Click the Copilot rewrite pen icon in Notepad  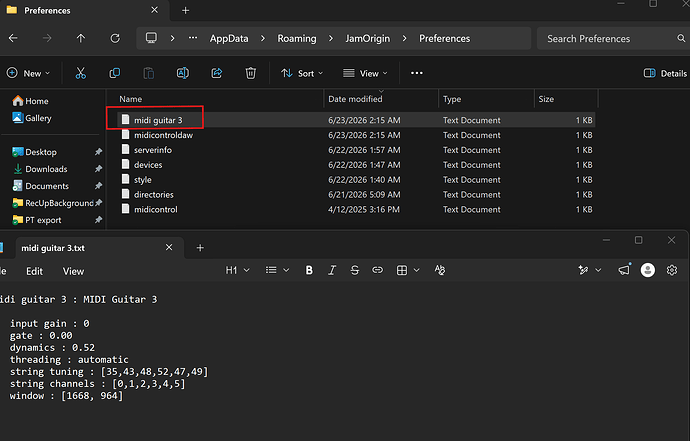(x=583, y=270)
